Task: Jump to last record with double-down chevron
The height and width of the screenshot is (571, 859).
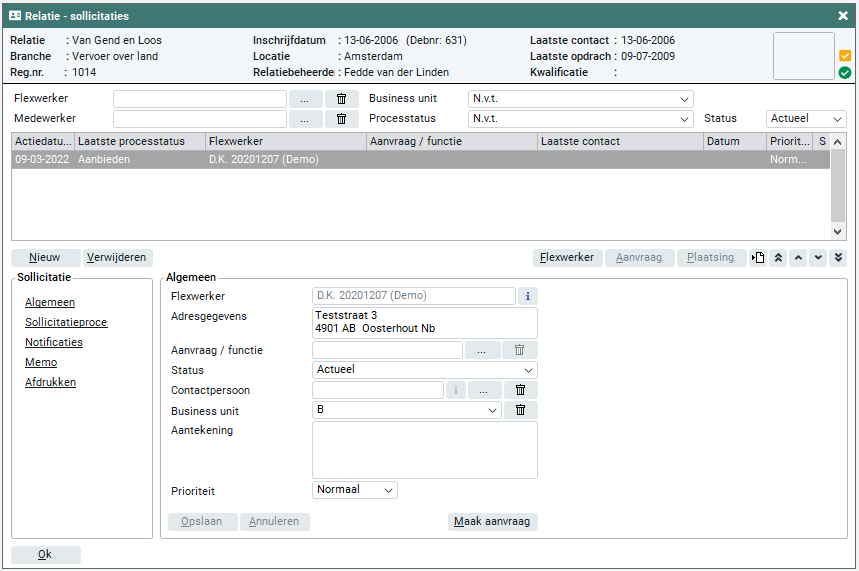Action: [838, 258]
